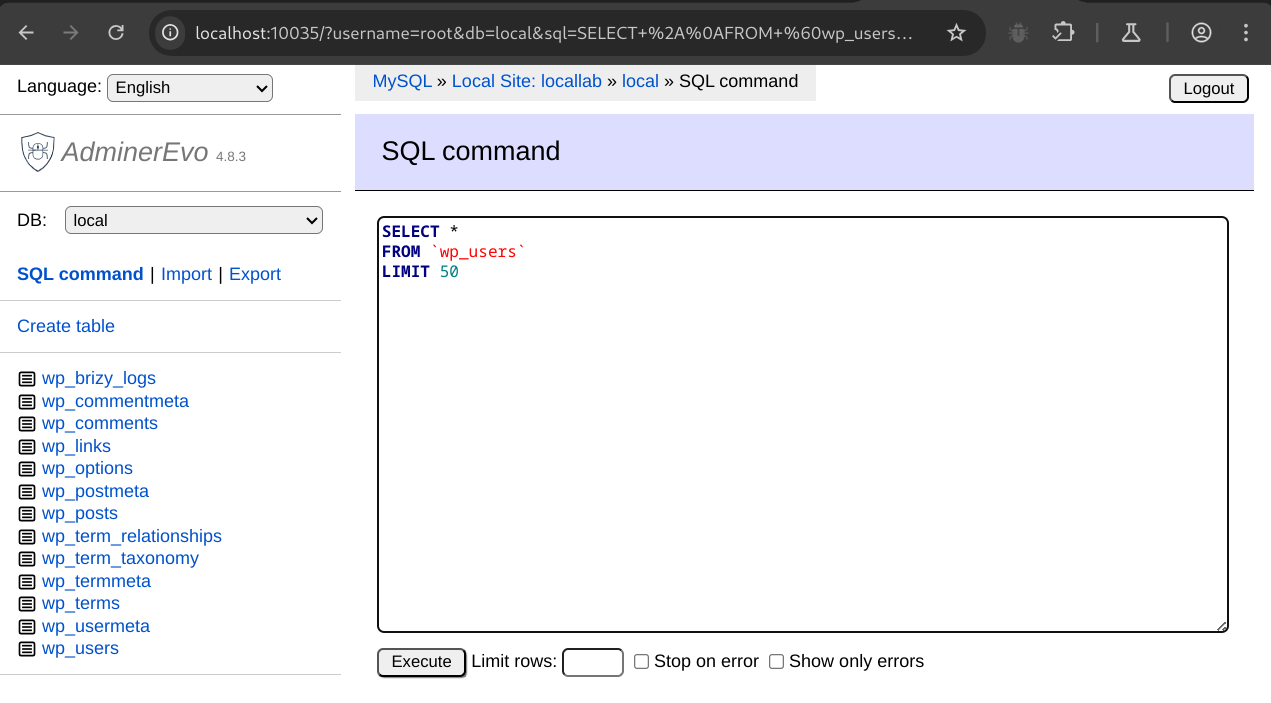The image size is (1271, 703).
Task: Expand the DB selector dropdown
Action: coord(193,220)
